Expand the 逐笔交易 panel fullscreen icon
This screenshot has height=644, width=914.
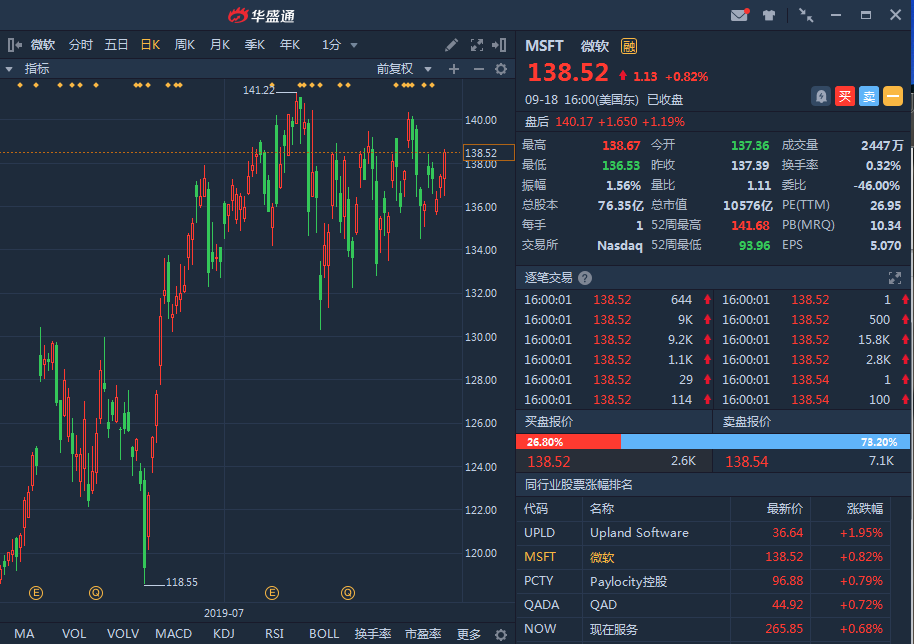(x=895, y=278)
